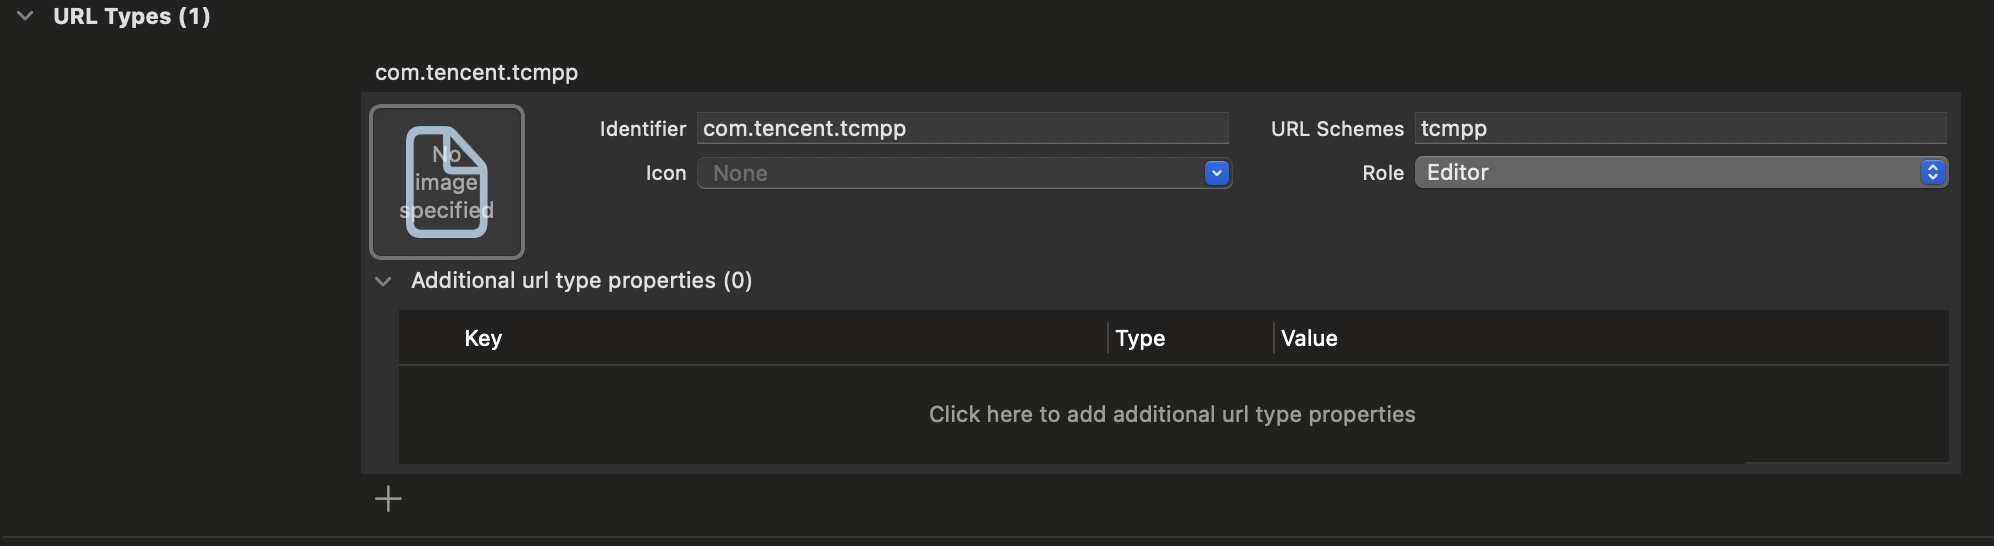Open the Role popup showing Editor

(1668, 173)
